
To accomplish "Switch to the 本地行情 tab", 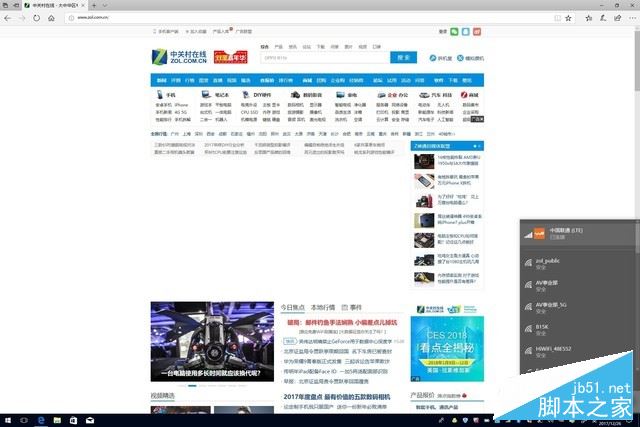I will tap(323, 307).
